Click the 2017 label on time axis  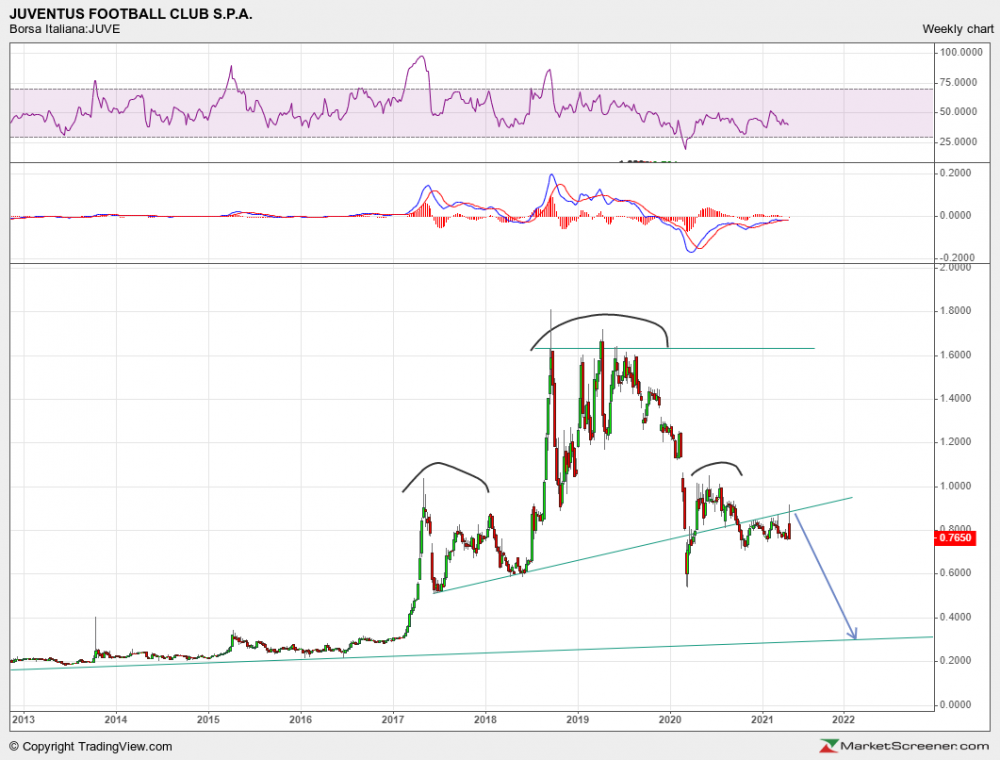[393, 720]
